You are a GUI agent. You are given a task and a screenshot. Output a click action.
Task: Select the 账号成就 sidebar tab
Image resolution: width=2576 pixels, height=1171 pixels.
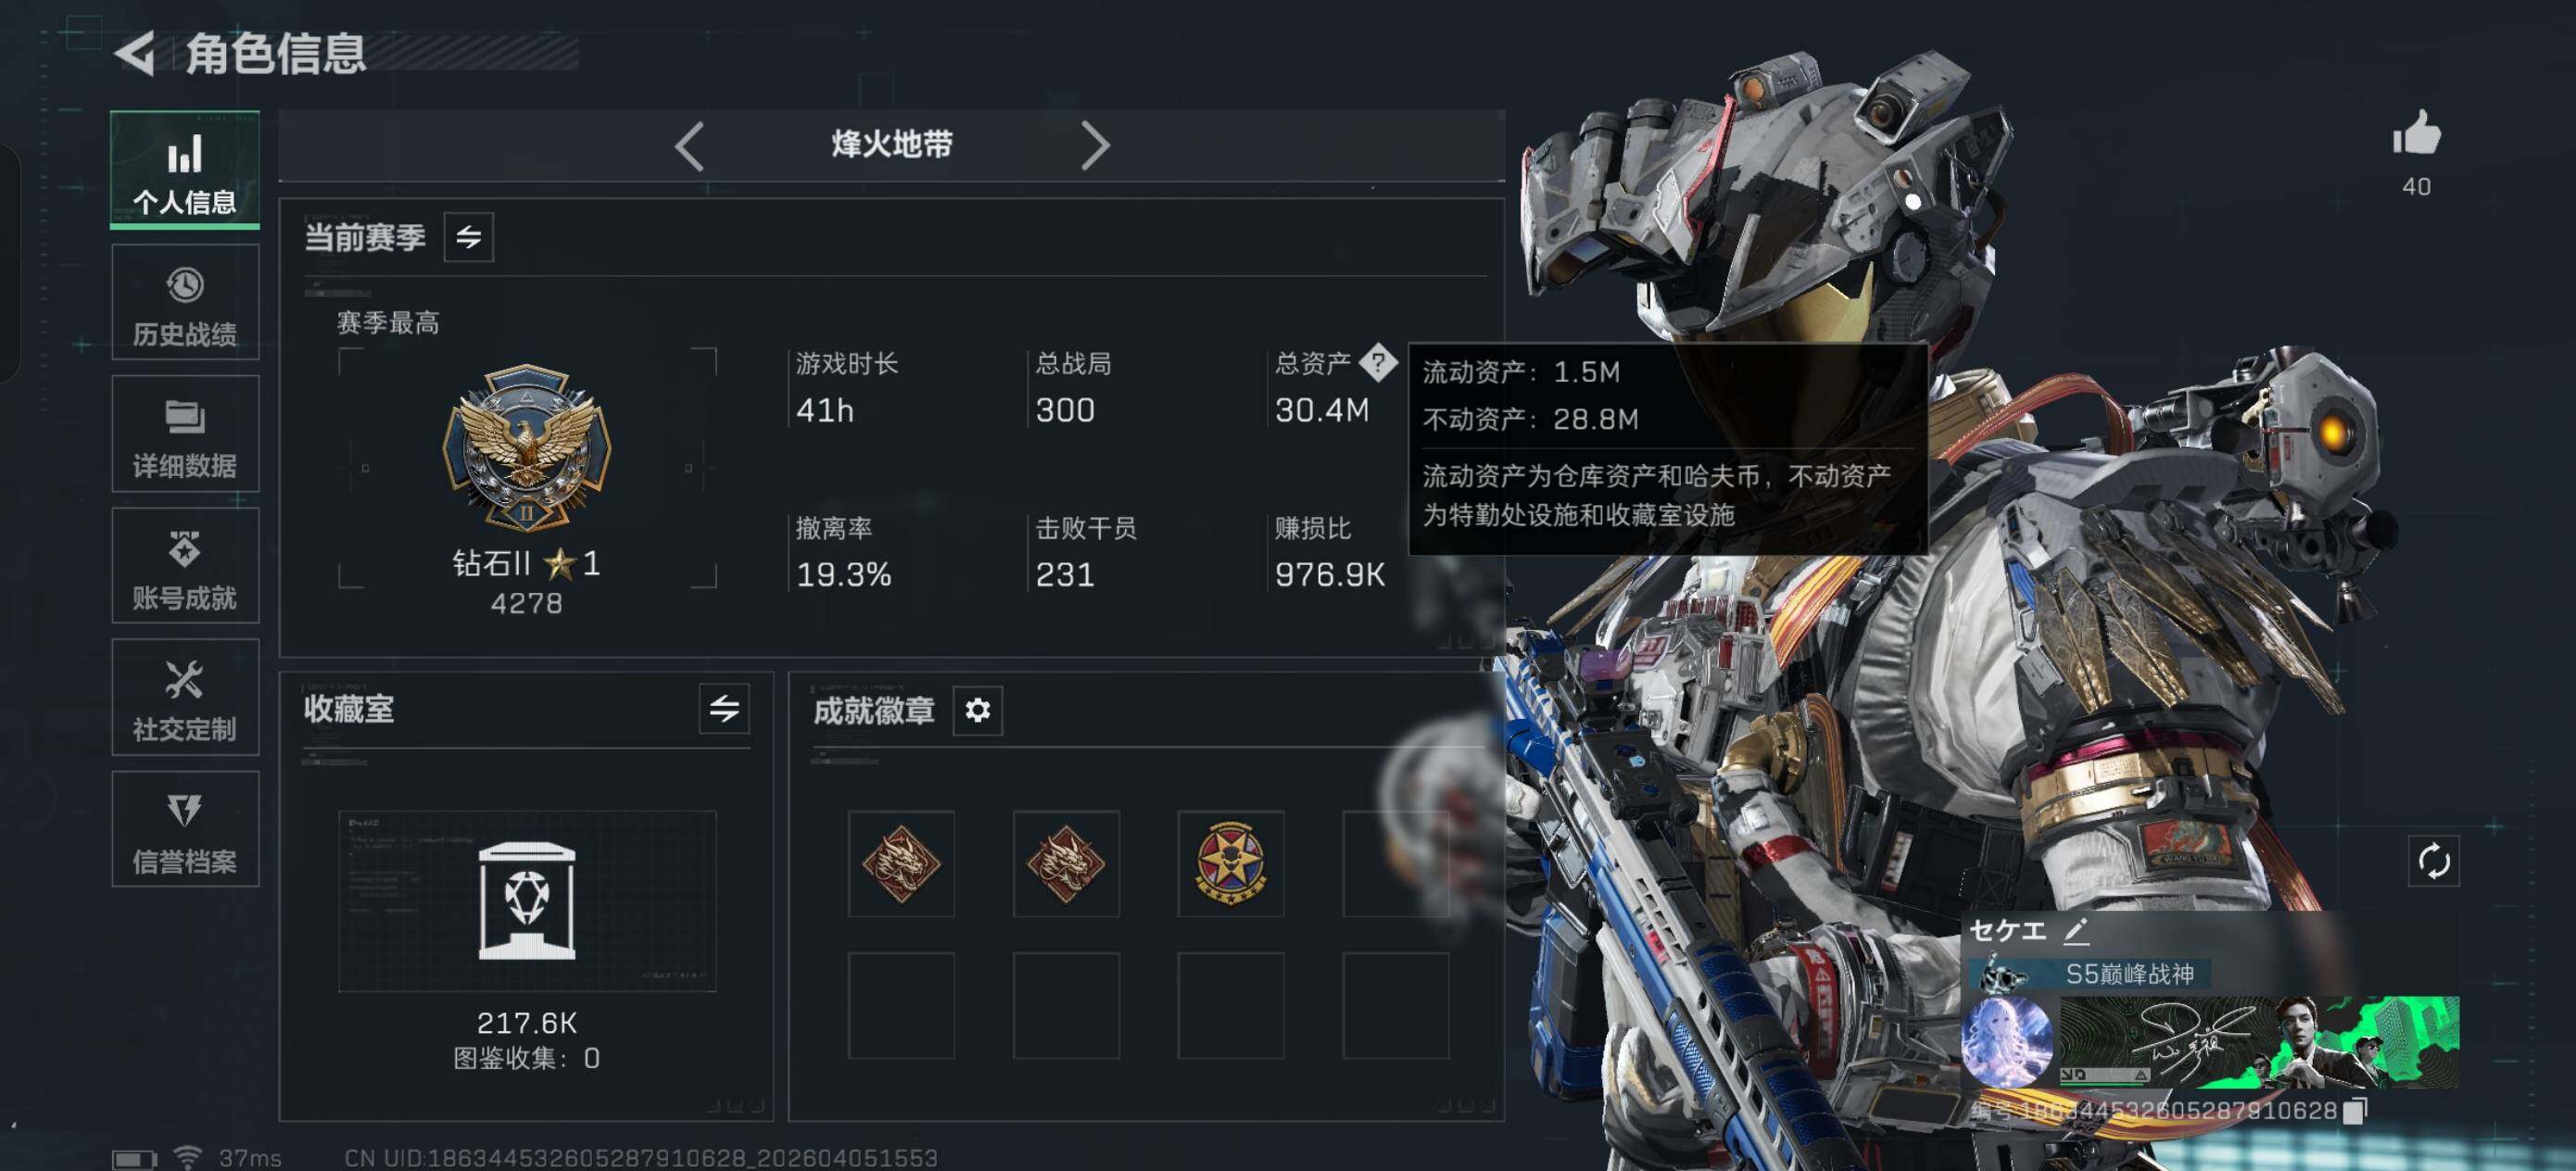click(x=185, y=566)
